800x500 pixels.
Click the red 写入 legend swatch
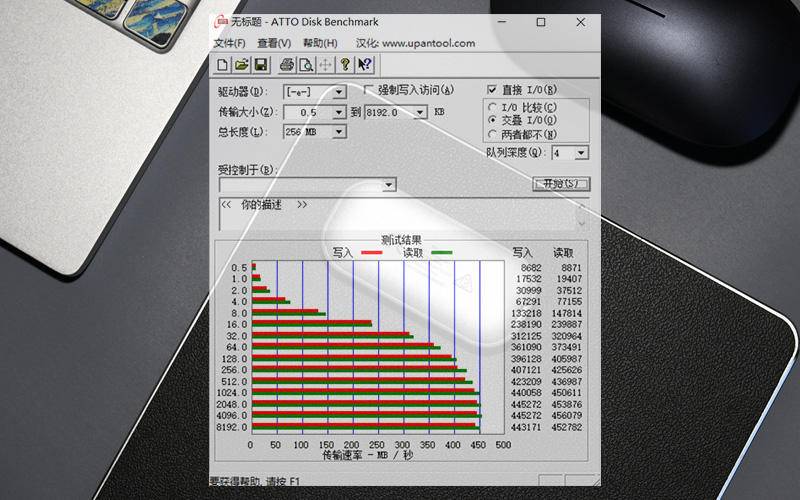coord(371,253)
